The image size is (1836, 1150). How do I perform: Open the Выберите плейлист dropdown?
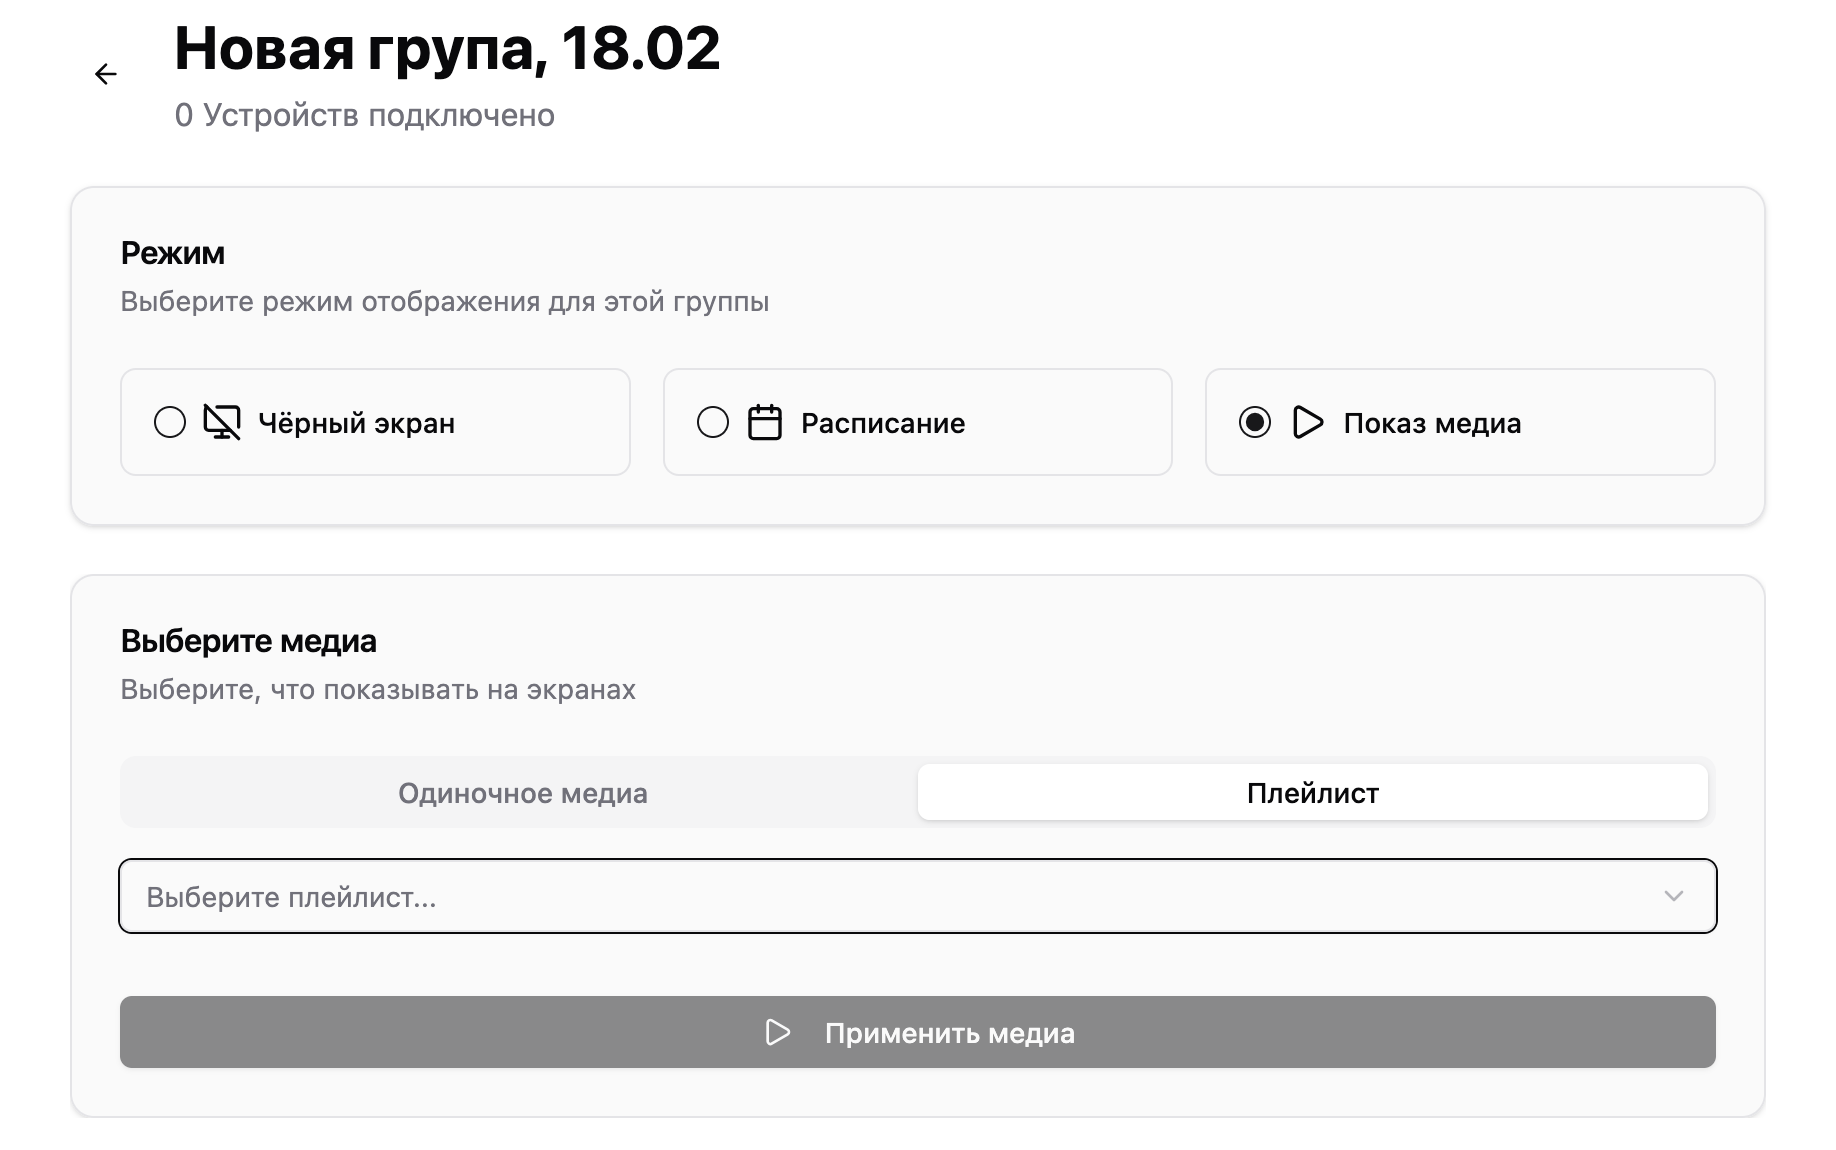(x=900, y=896)
